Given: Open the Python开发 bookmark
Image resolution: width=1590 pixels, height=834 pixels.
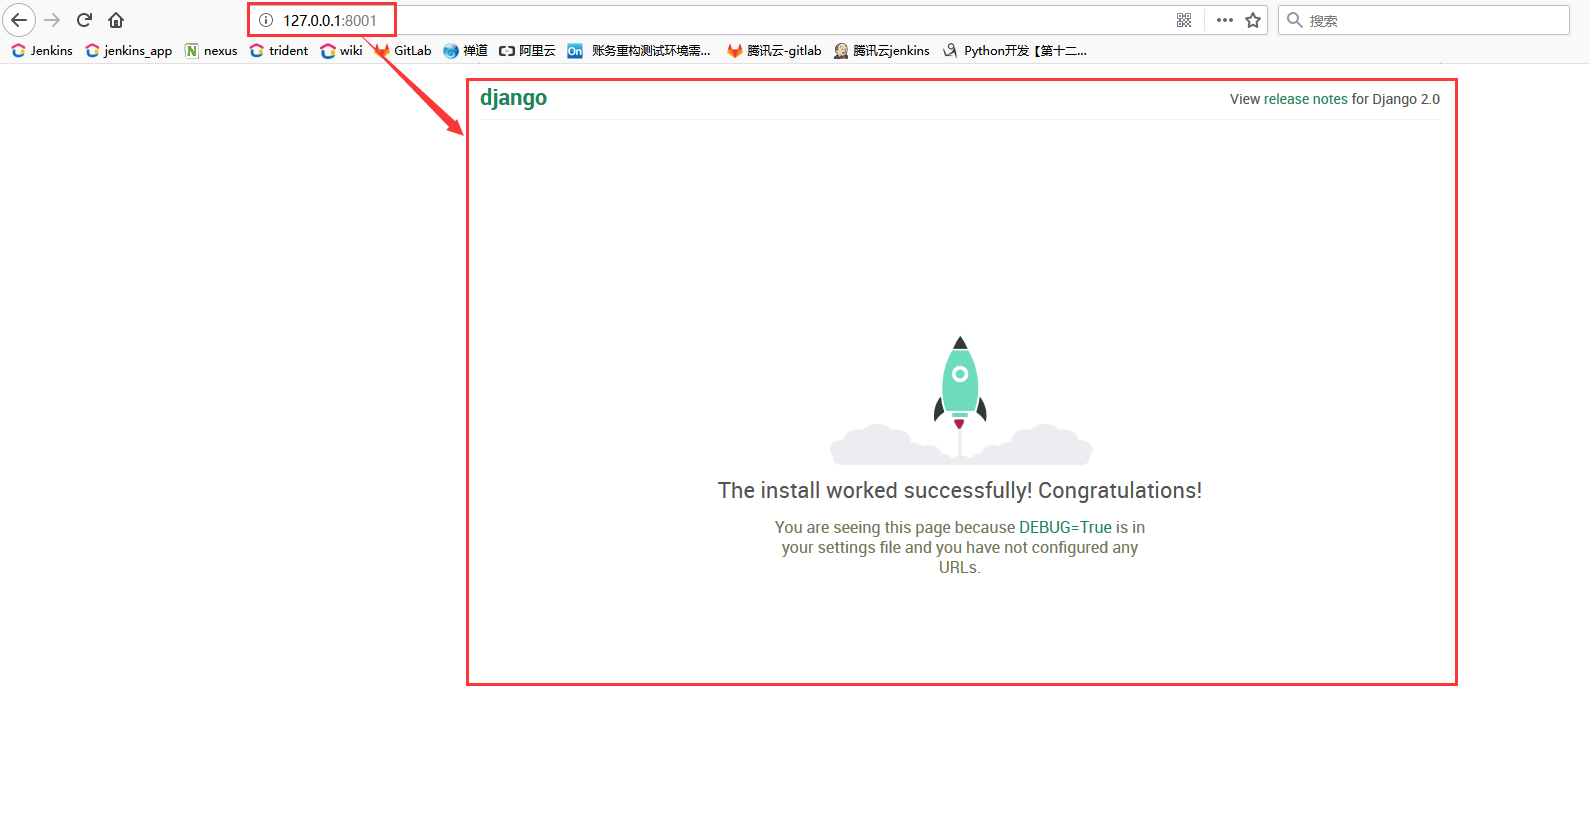Looking at the screenshot, I should [x=1015, y=51].
